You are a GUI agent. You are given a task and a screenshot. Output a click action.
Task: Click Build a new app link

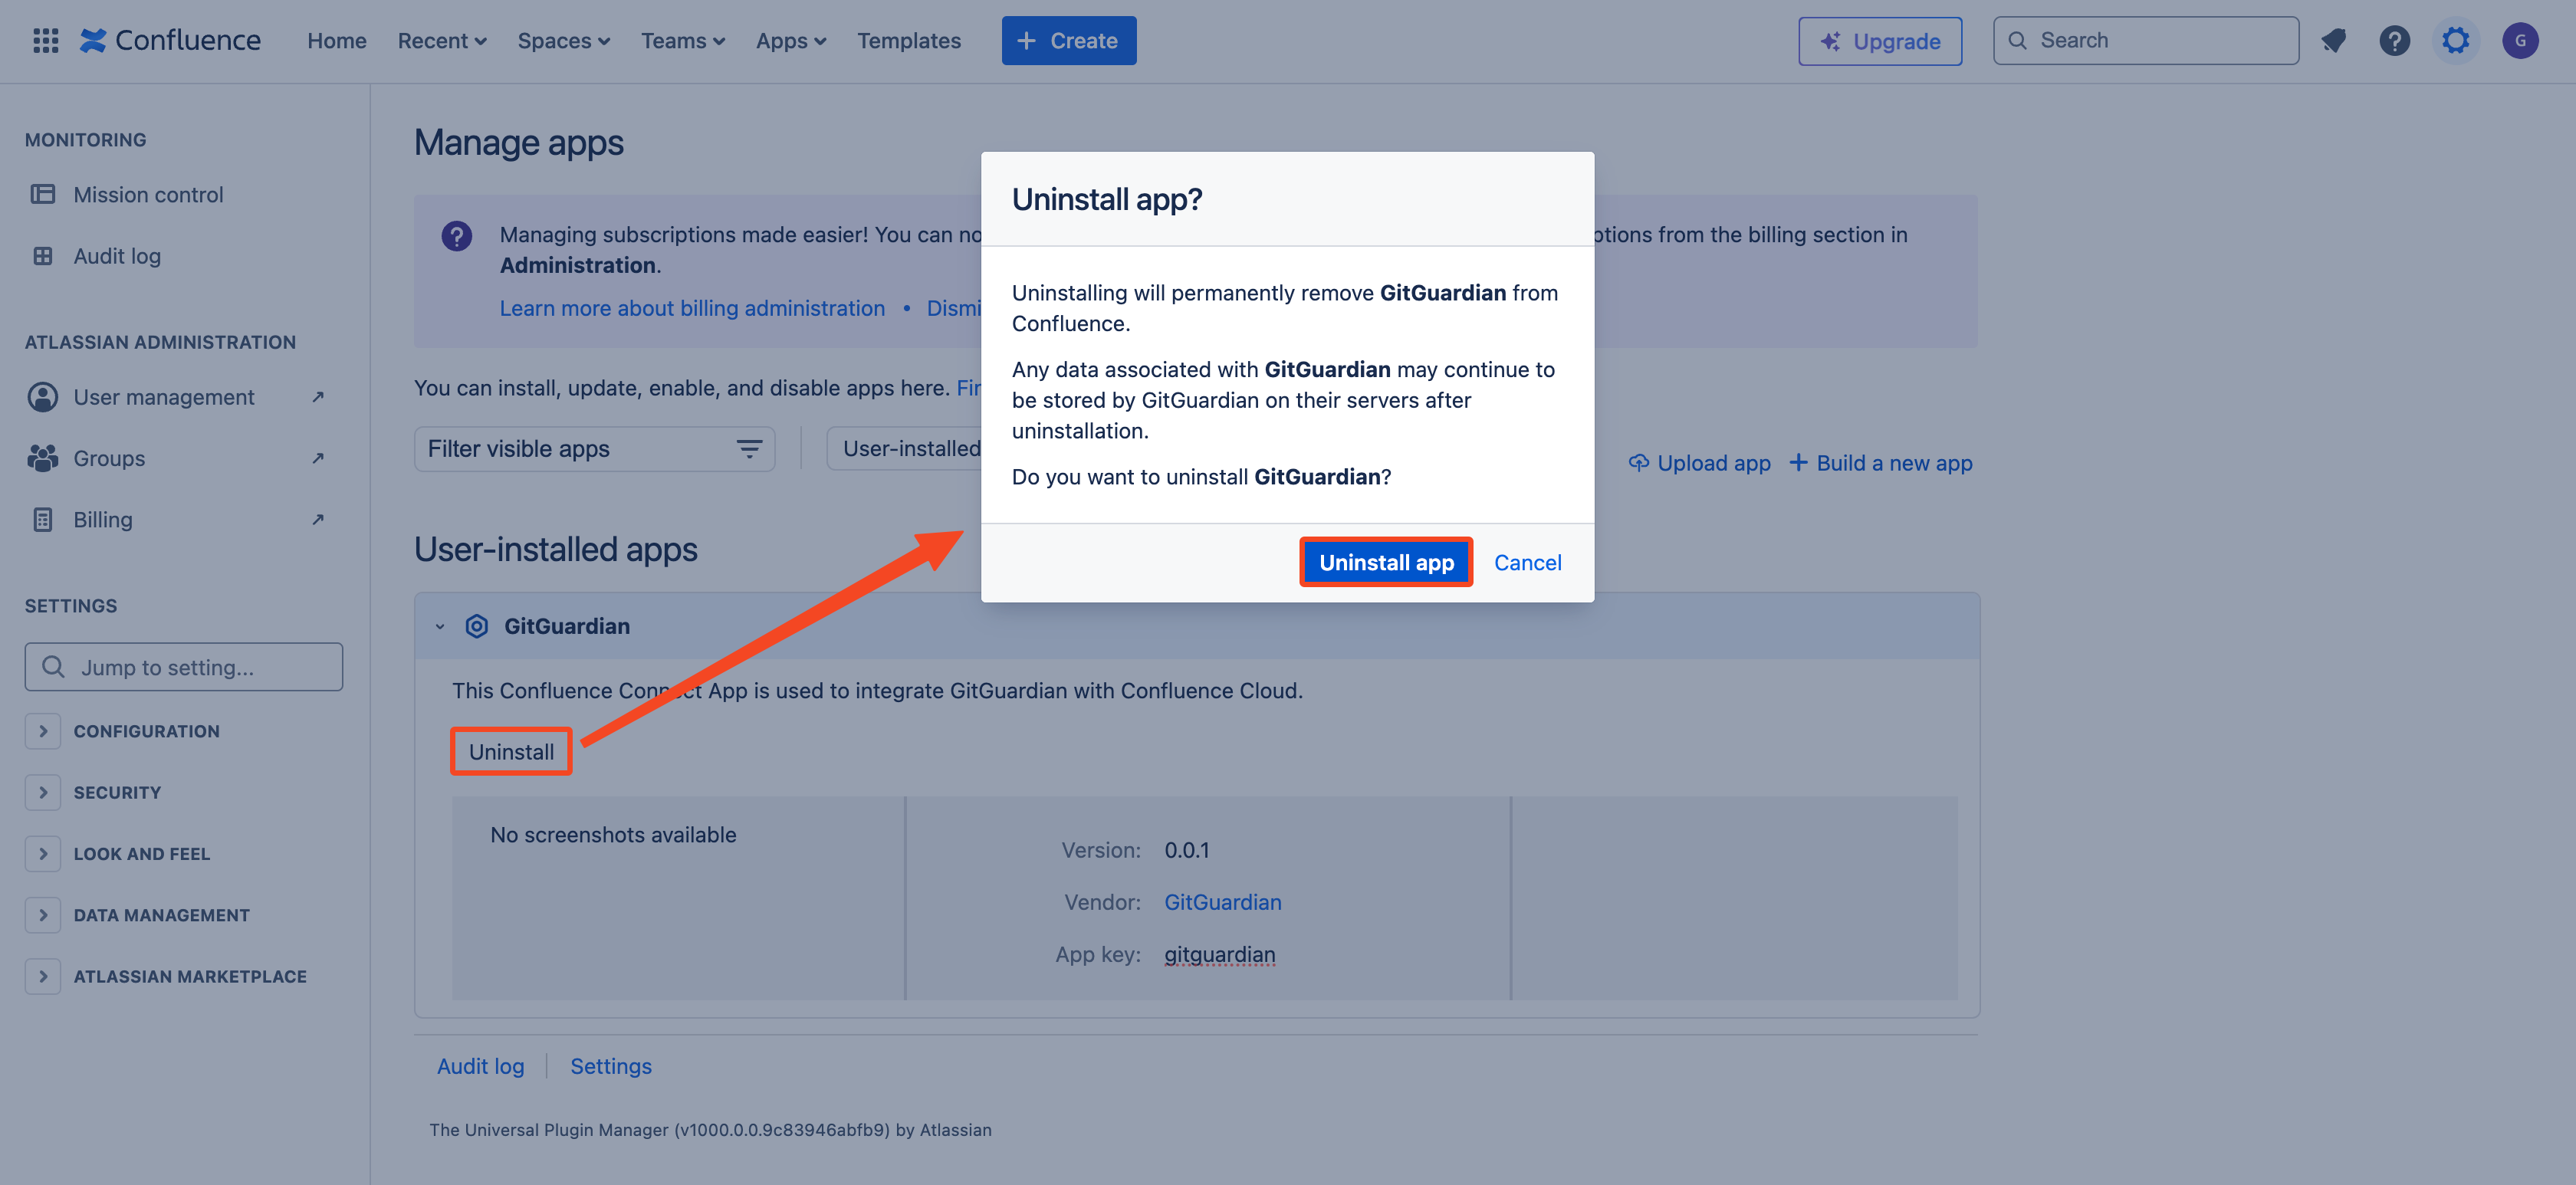click(x=1881, y=463)
